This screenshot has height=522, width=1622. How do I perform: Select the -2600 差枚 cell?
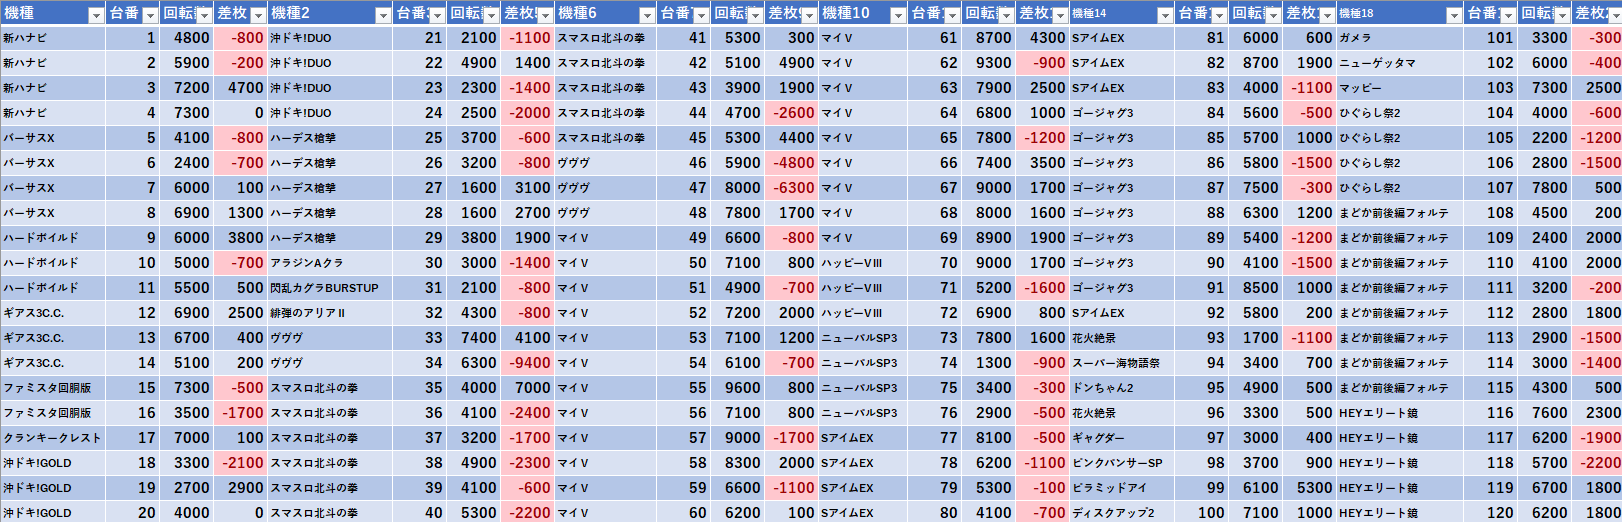[791, 113]
